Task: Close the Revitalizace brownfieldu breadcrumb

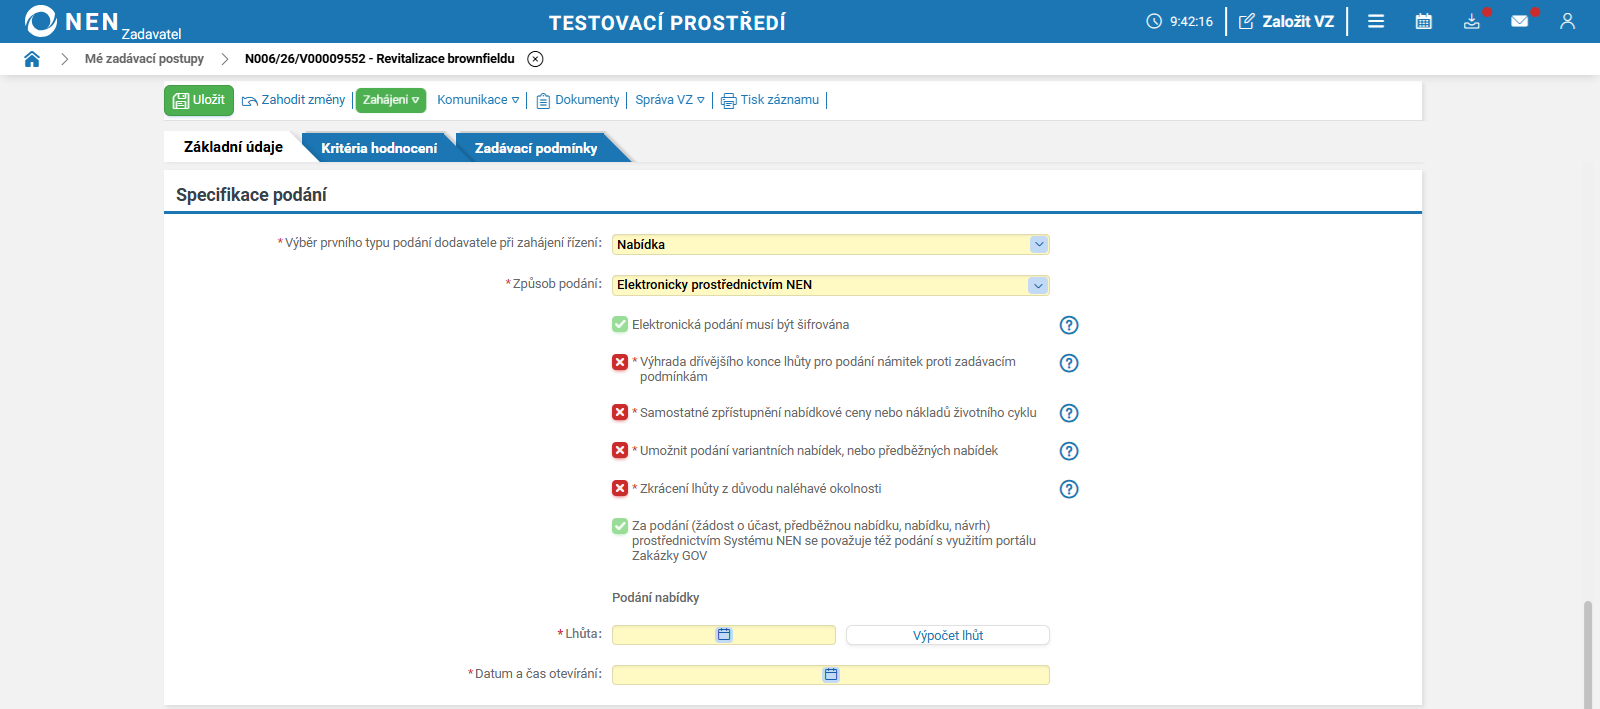Action: coord(535,59)
